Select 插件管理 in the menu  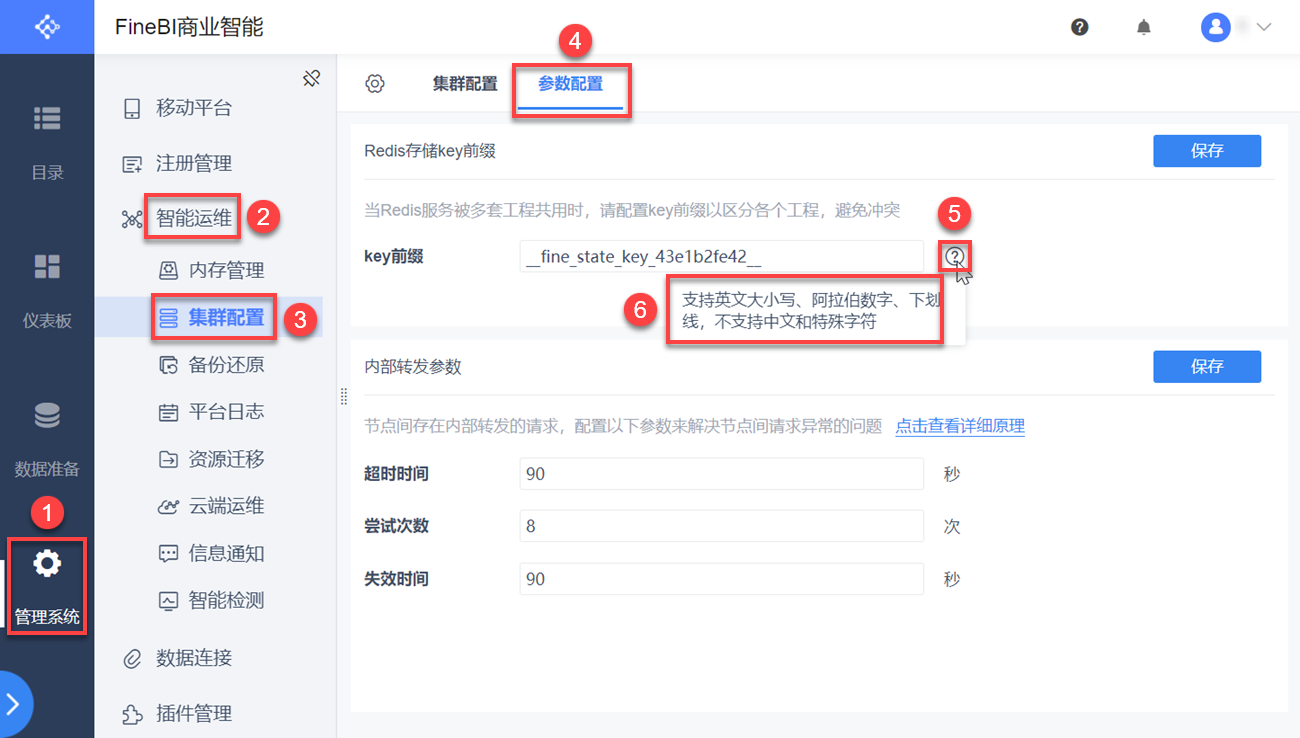pos(193,713)
